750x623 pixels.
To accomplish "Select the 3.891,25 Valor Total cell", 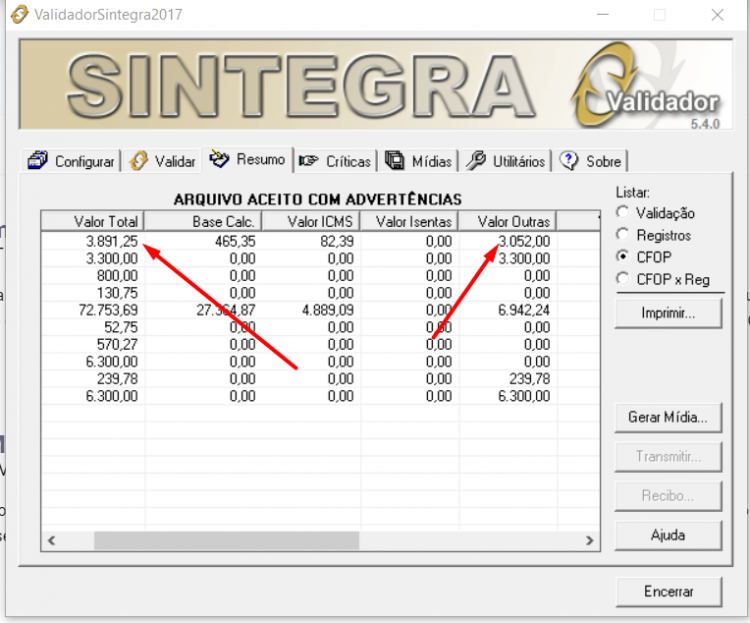I will [111, 241].
